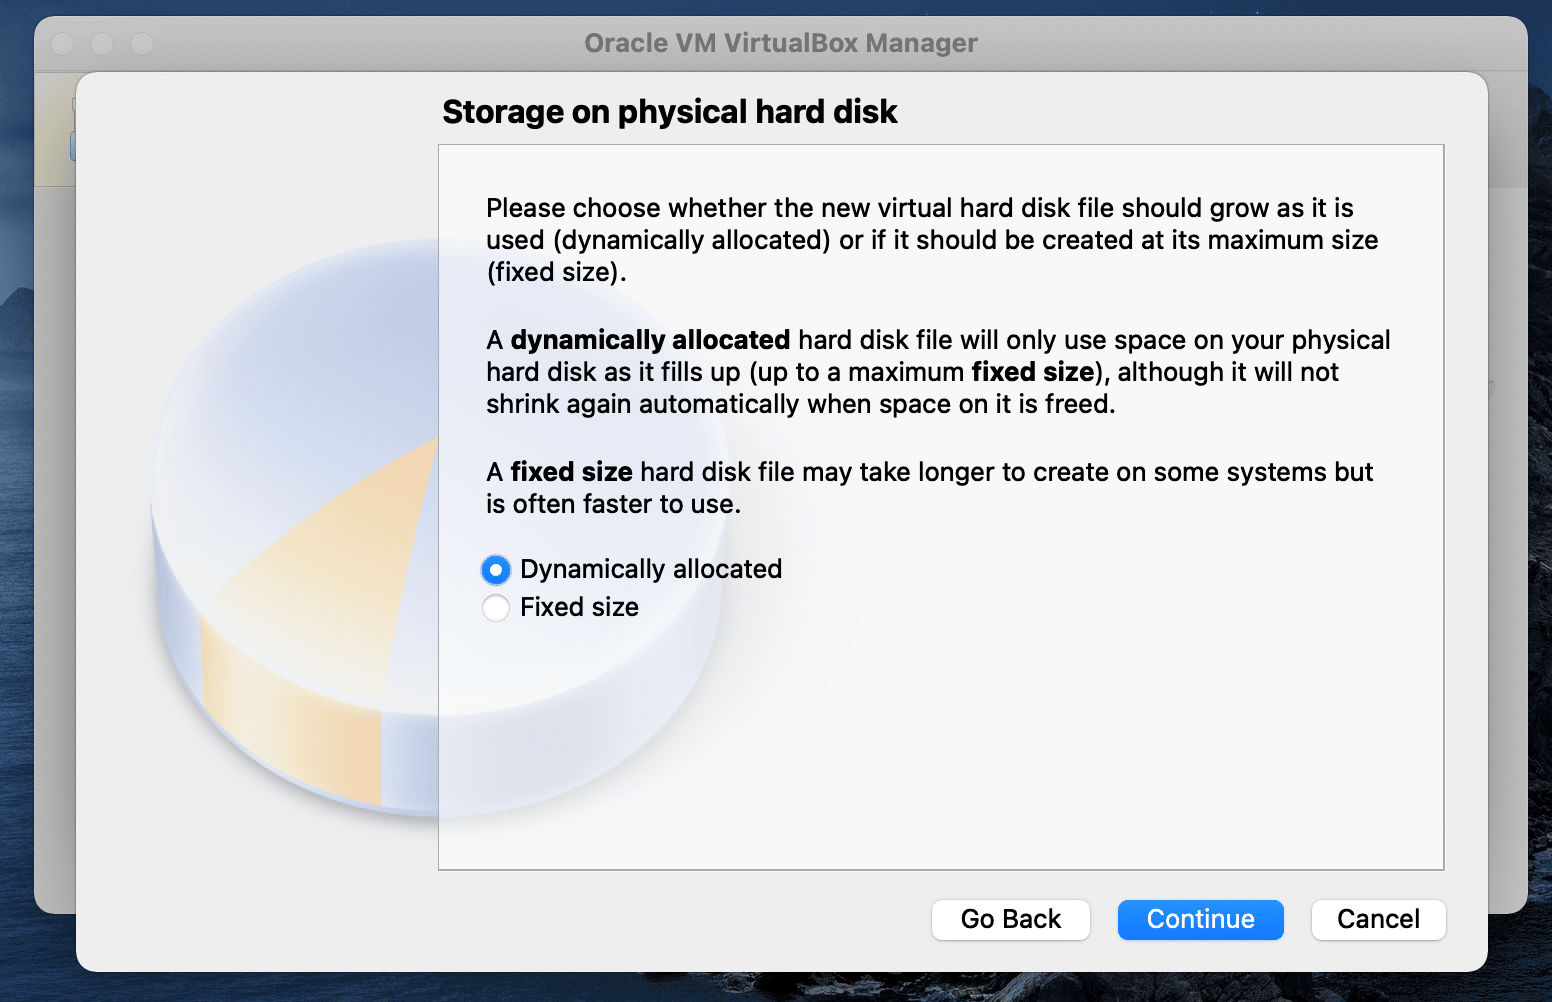This screenshot has width=1552, height=1002.
Task: Click the fixed size bold text in description
Action: [571, 471]
